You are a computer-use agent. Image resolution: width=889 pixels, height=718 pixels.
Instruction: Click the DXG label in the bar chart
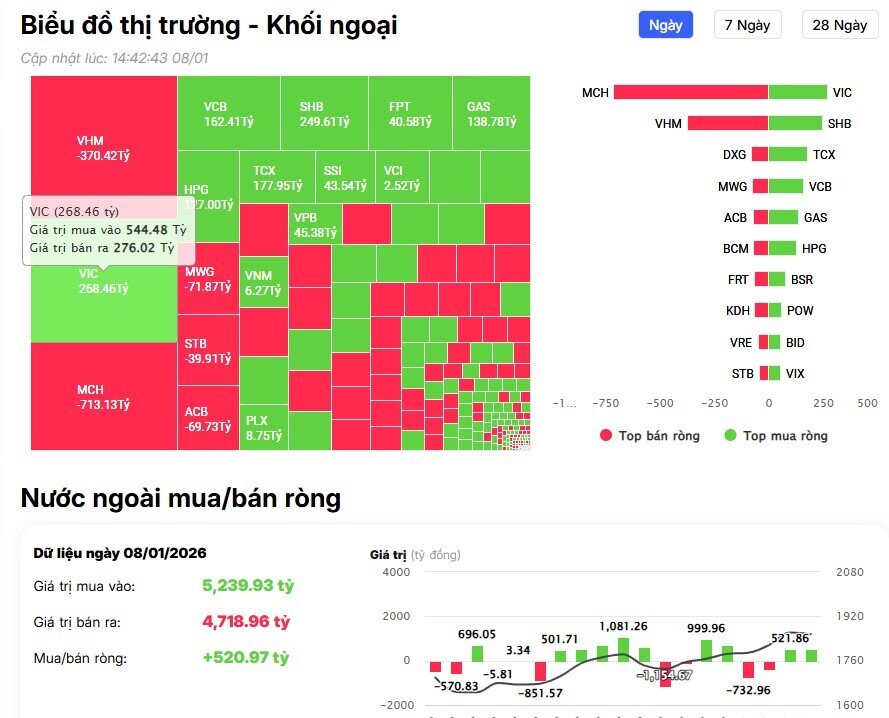tap(734, 154)
